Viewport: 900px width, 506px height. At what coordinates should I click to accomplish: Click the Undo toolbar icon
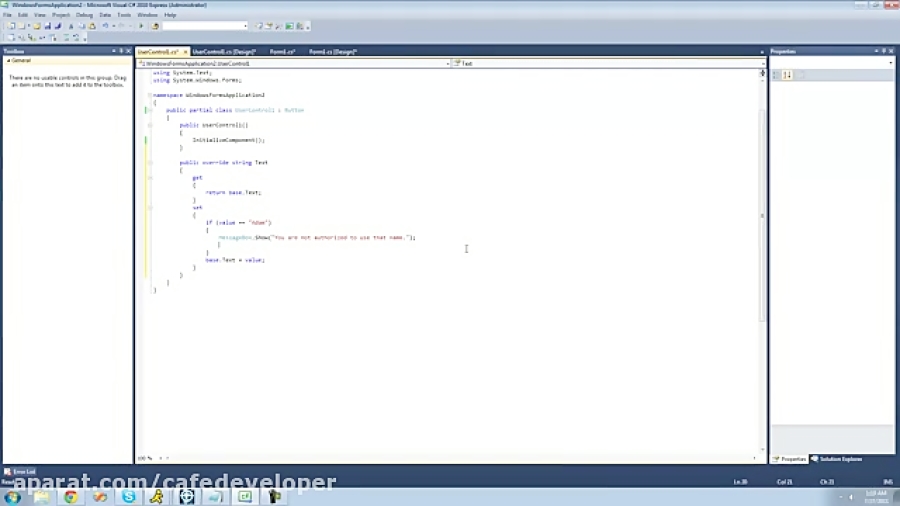[106, 26]
